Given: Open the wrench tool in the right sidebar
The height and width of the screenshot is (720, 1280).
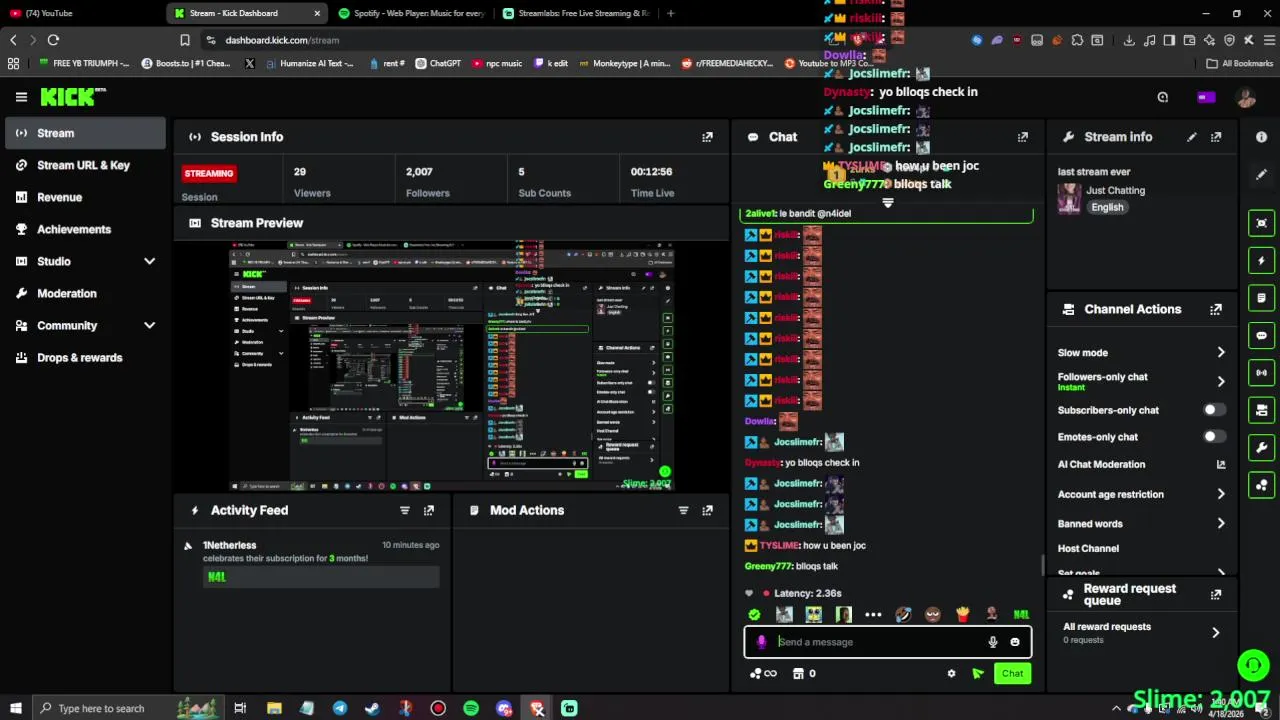Looking at the screenshot, I should (1262, 448).
